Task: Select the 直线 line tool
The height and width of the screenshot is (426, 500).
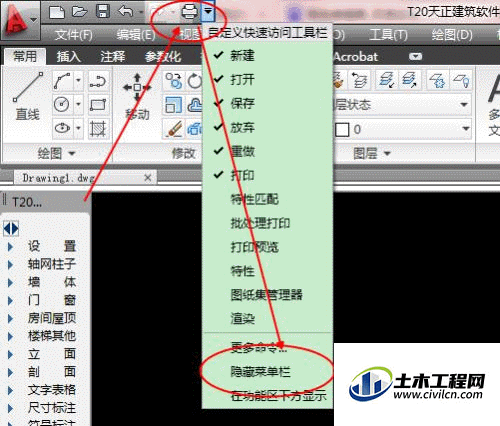Action: point(28,97)
